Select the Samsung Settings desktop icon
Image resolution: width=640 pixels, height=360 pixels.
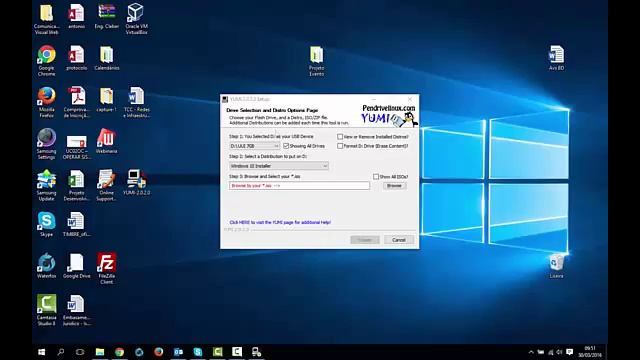[47, 144]
